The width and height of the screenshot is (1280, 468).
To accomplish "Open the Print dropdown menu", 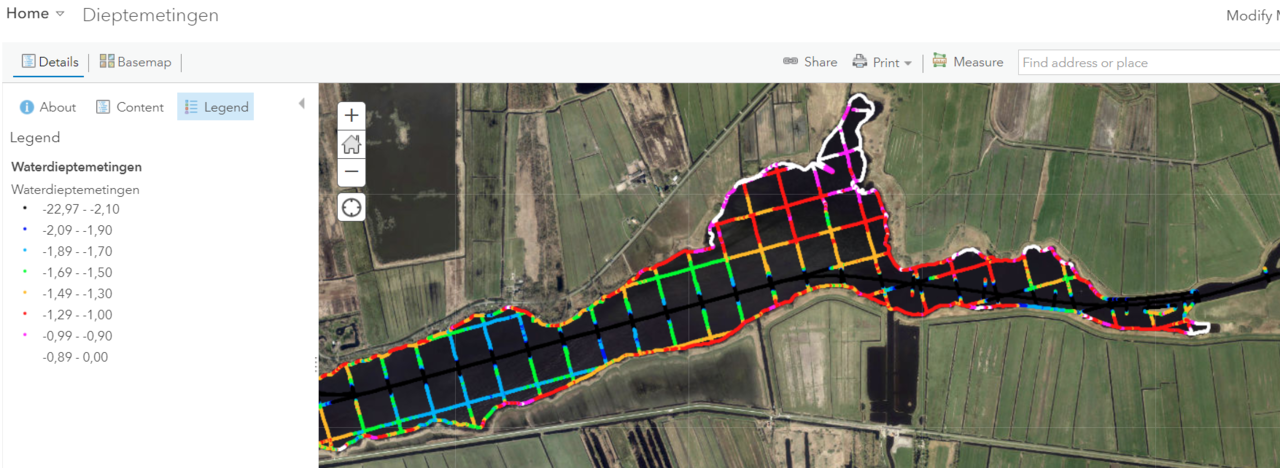I will pos(908,63).
